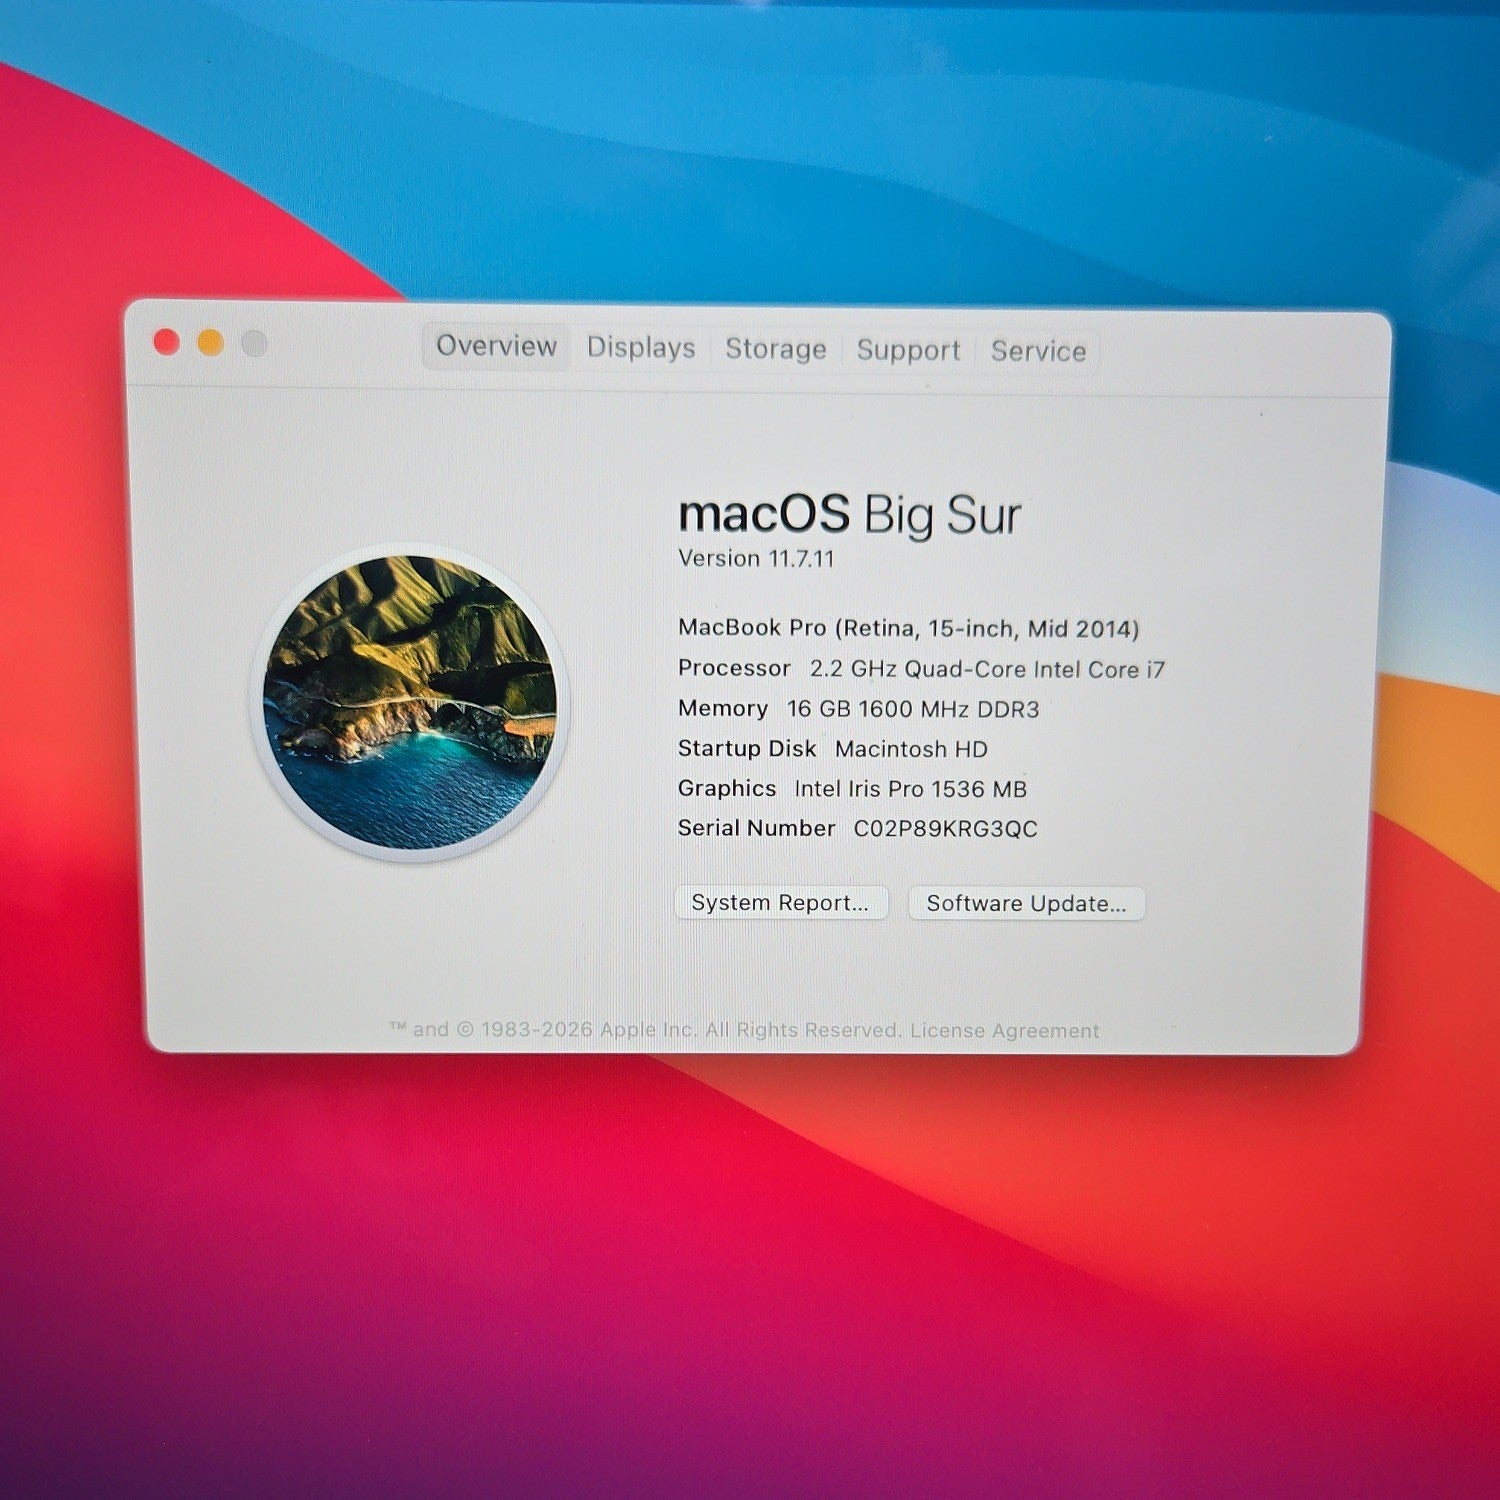This screenshot has height=1500, width=1500.
Task: Click the MacBook Pro (Retina, 15-inch, Mid 2014) line
Action: tap(908, 628)
